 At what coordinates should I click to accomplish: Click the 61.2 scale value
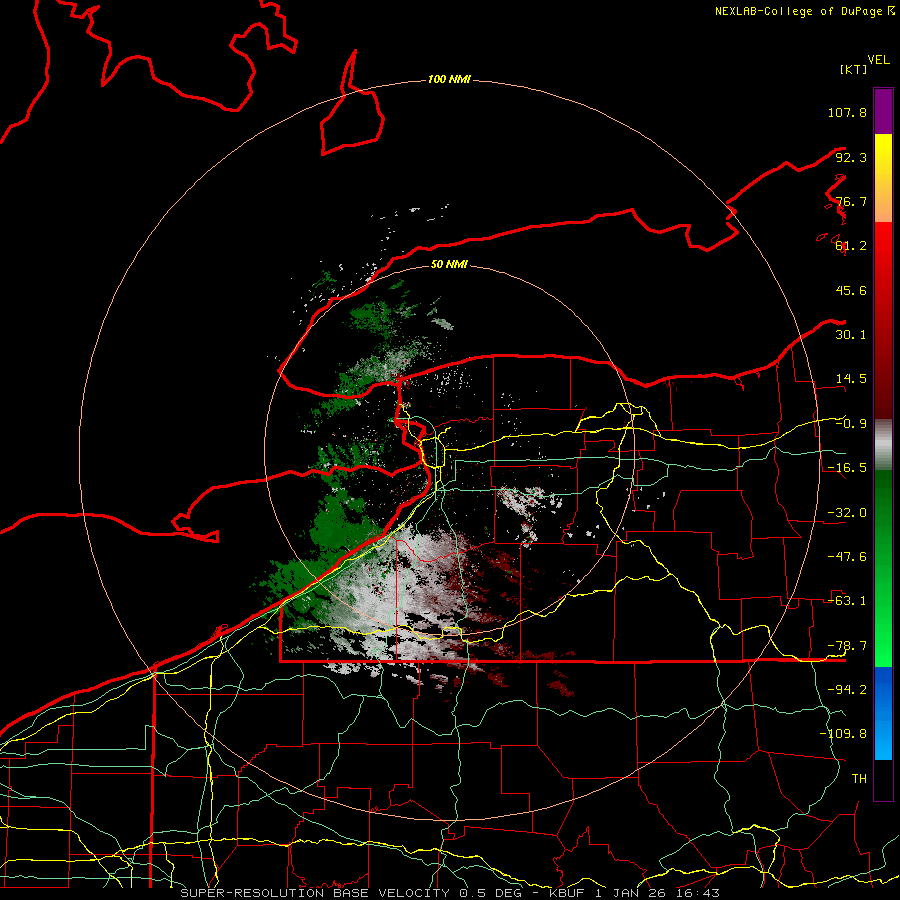point(851,246)
